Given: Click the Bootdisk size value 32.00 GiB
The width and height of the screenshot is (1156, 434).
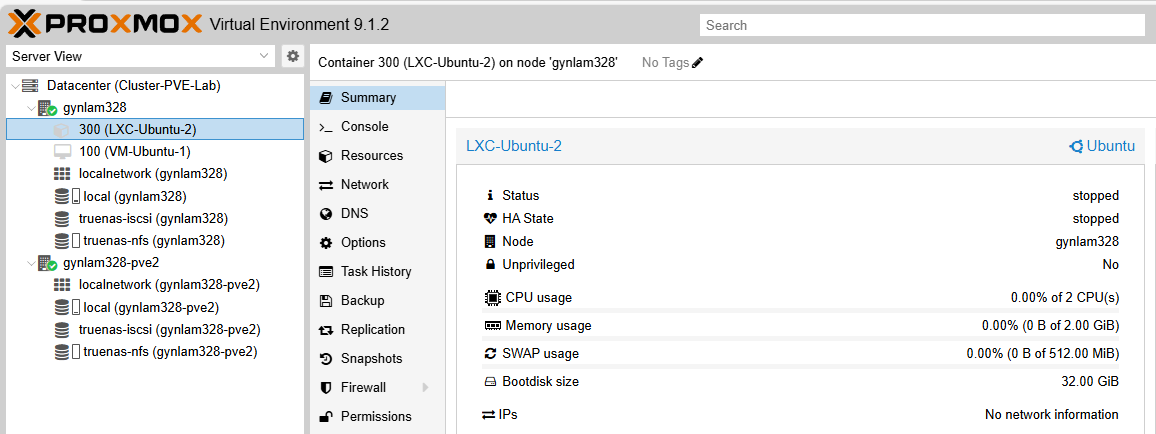Looking at the screenshot, I should coord(1090,382).
